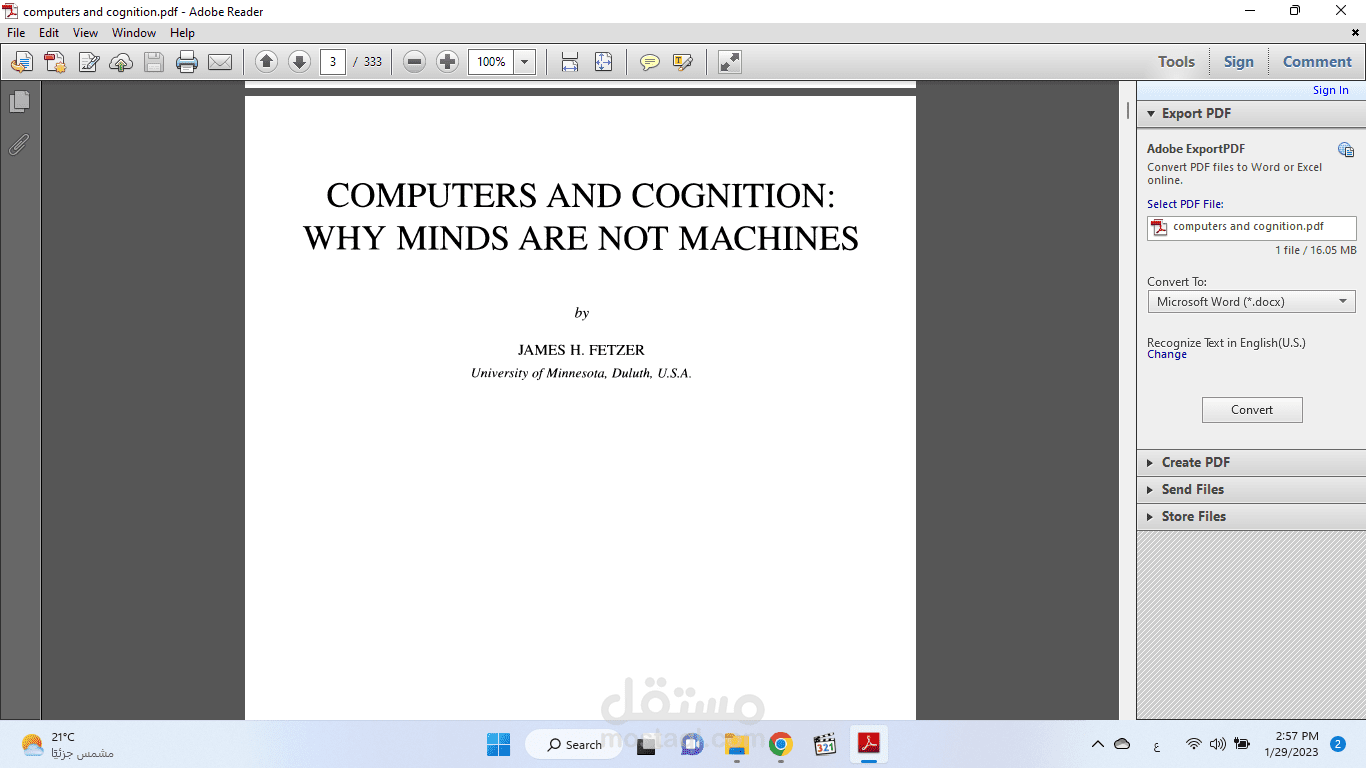Email the PDF as attachment
The image size is (1366, 768).
click(221, 62)
